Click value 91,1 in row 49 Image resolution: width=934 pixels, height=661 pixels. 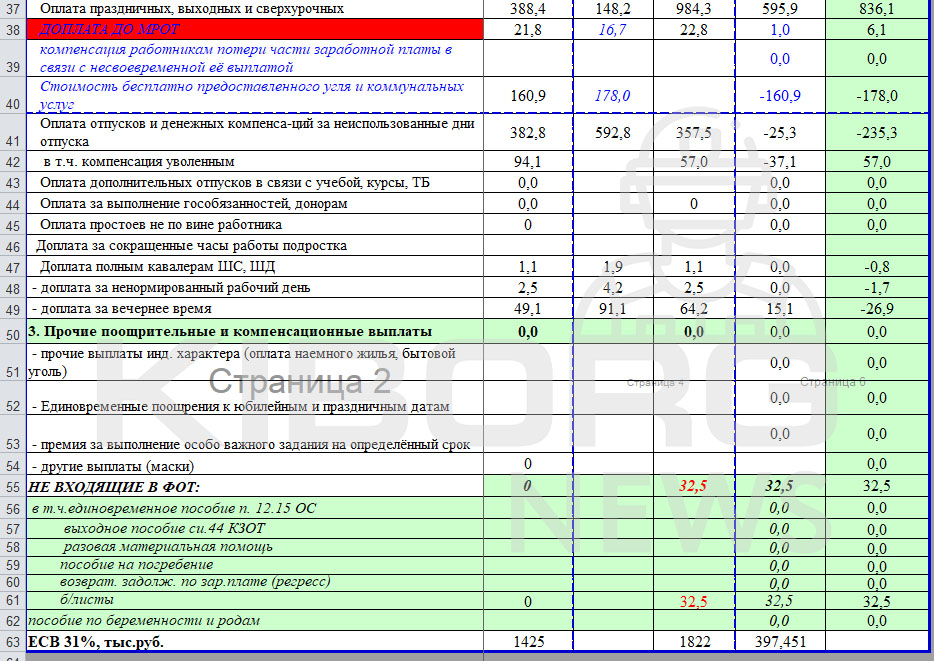pyautogui.click(x=612, y=308)
